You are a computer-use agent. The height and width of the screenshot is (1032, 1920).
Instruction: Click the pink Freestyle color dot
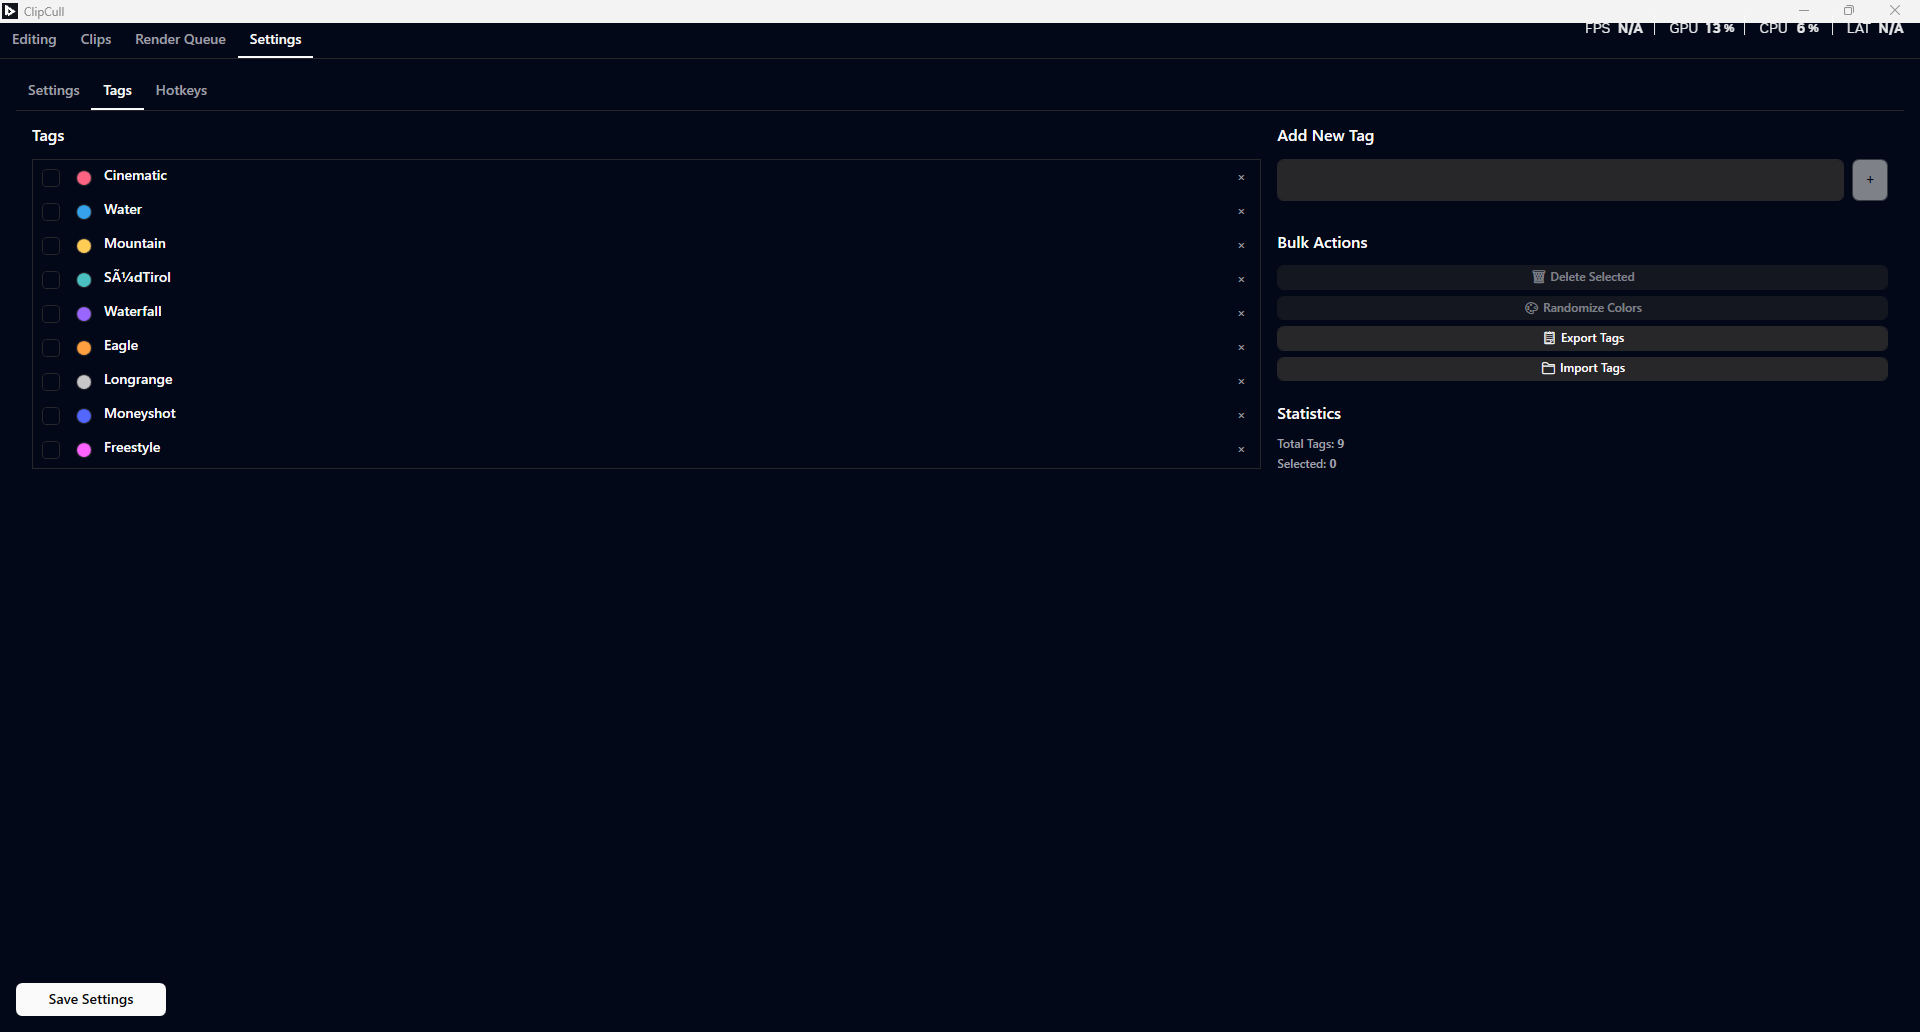click(84, 450)
